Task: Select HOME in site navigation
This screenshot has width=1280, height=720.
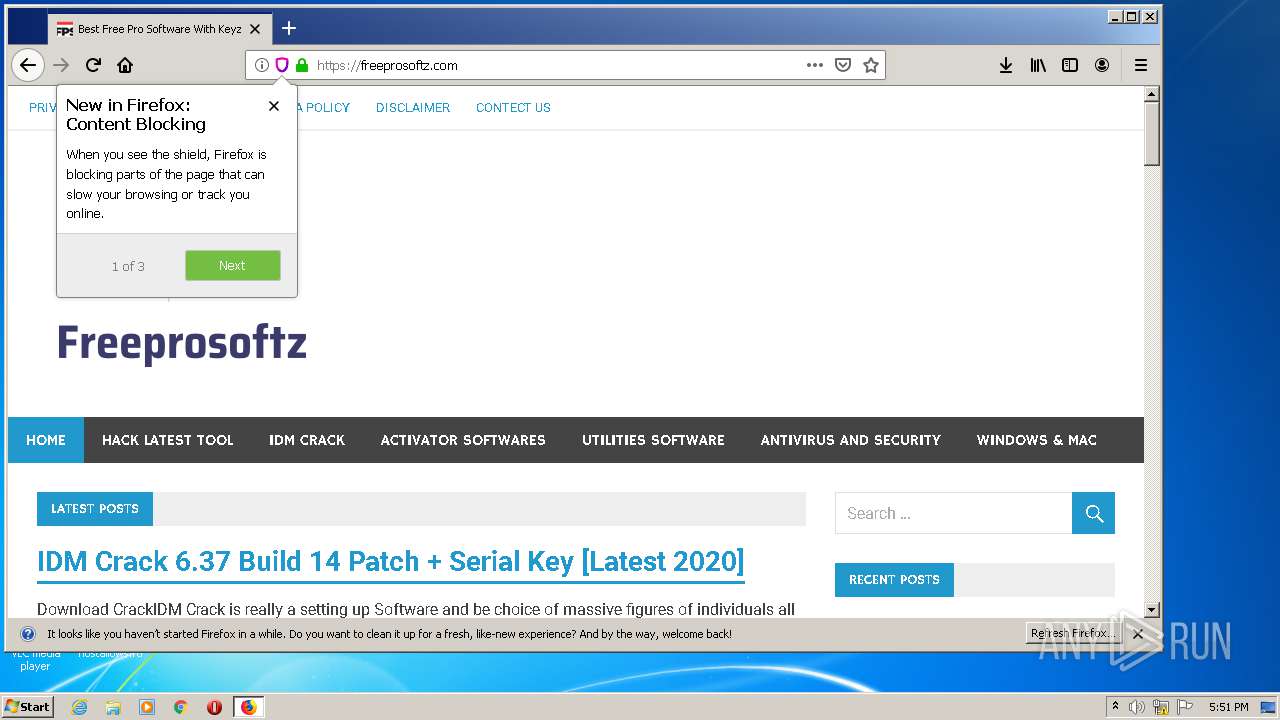Action: [x=46, y=440]
